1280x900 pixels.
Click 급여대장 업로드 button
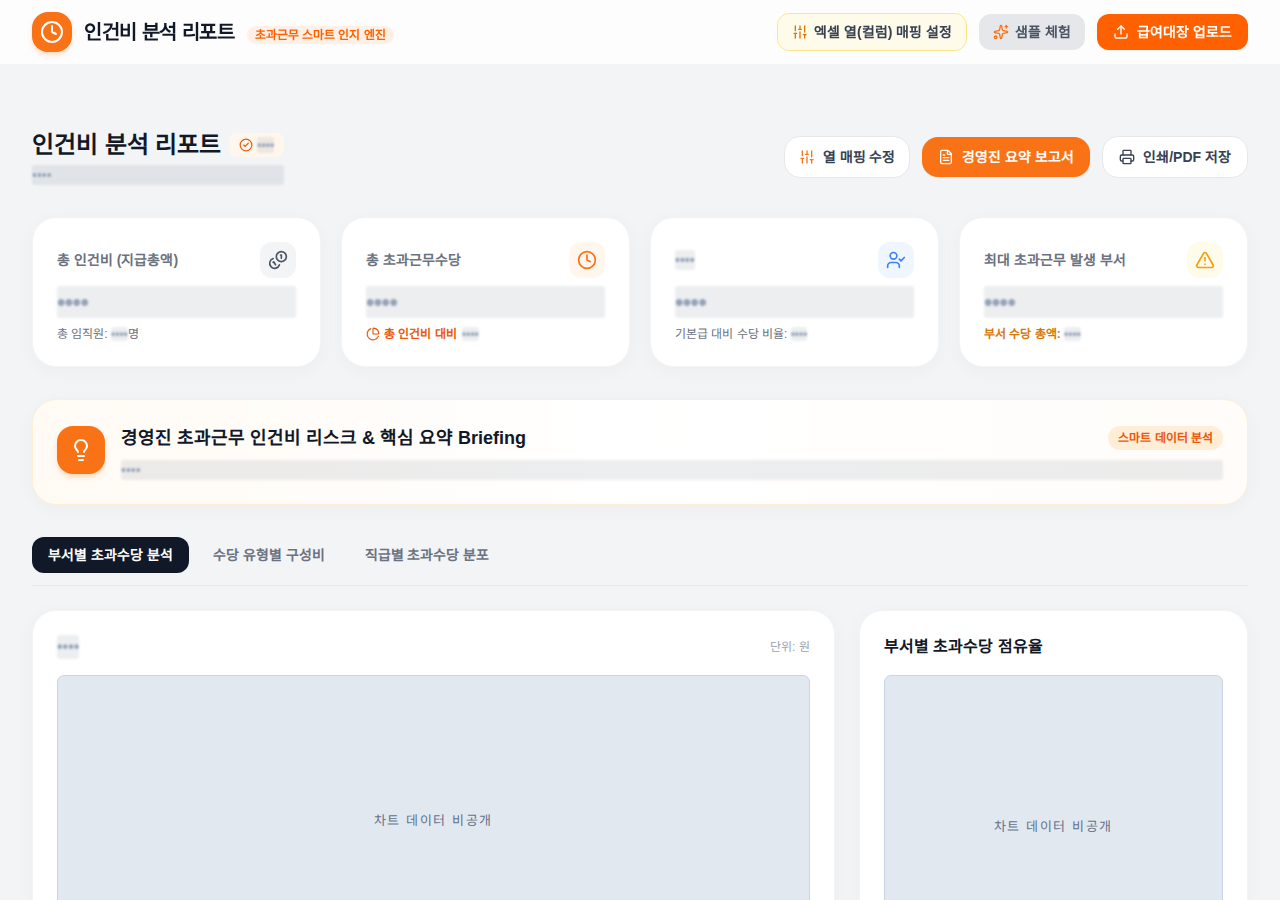click(x=1172, y=32)
